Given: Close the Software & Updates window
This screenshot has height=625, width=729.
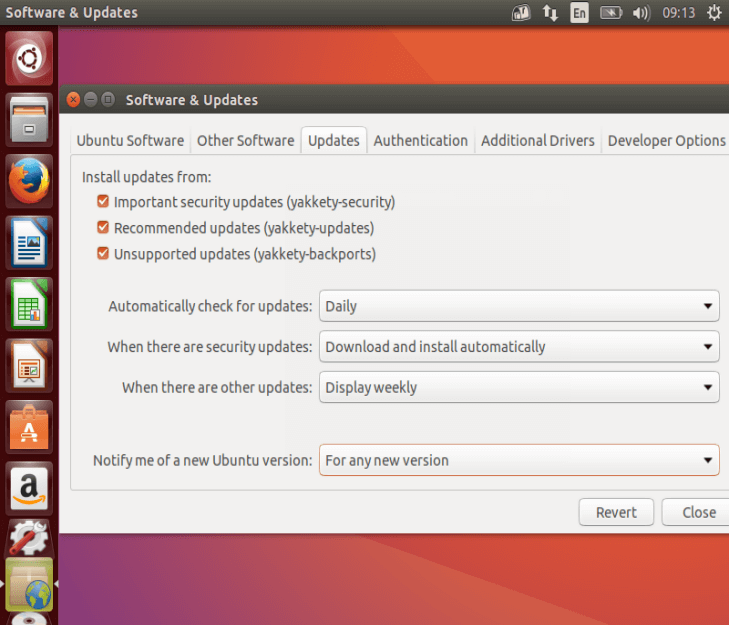Looking at the screenshot, I should coord(73,100).
